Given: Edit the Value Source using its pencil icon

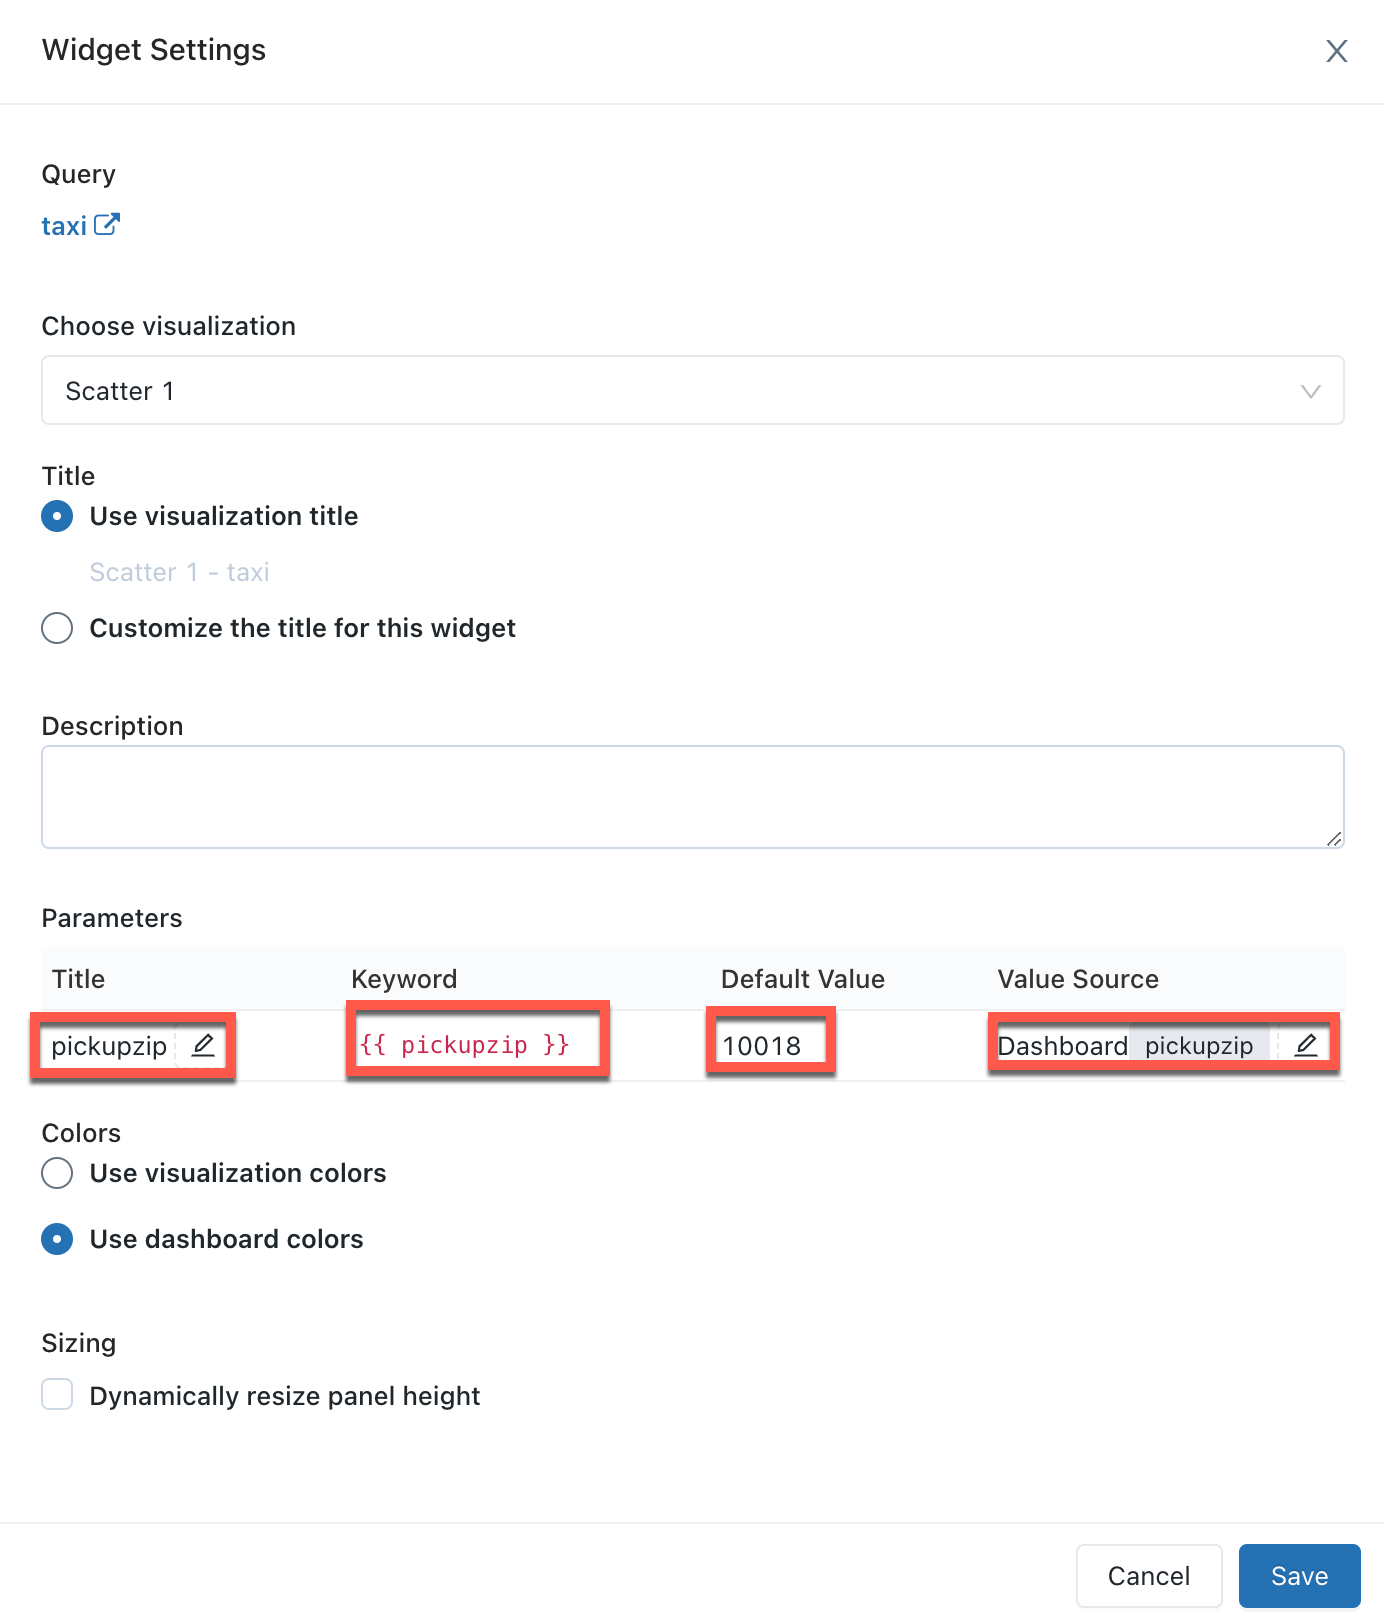Looking at the screenshot, I should click(1307, 1045).
